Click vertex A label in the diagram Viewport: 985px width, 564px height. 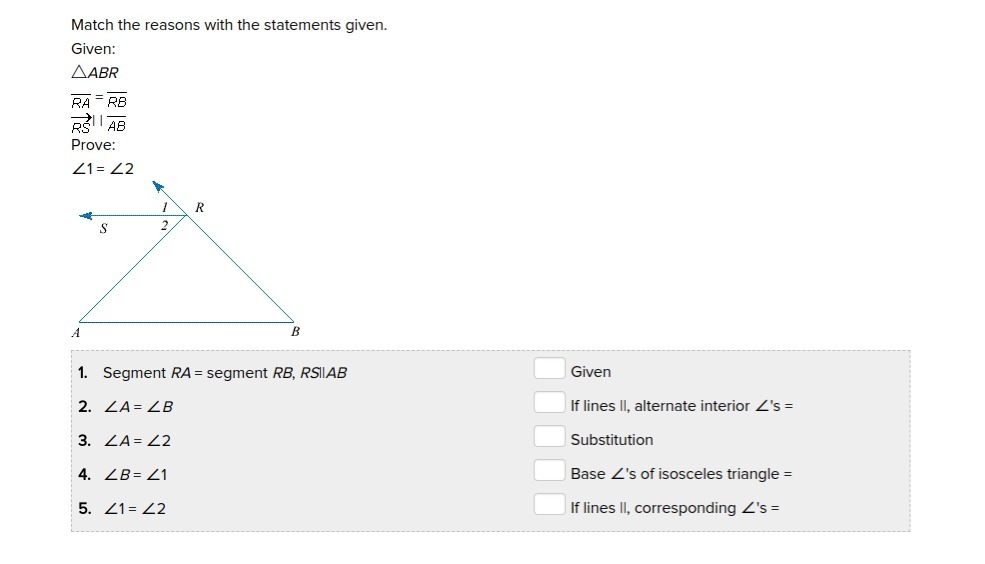point(76,333)
